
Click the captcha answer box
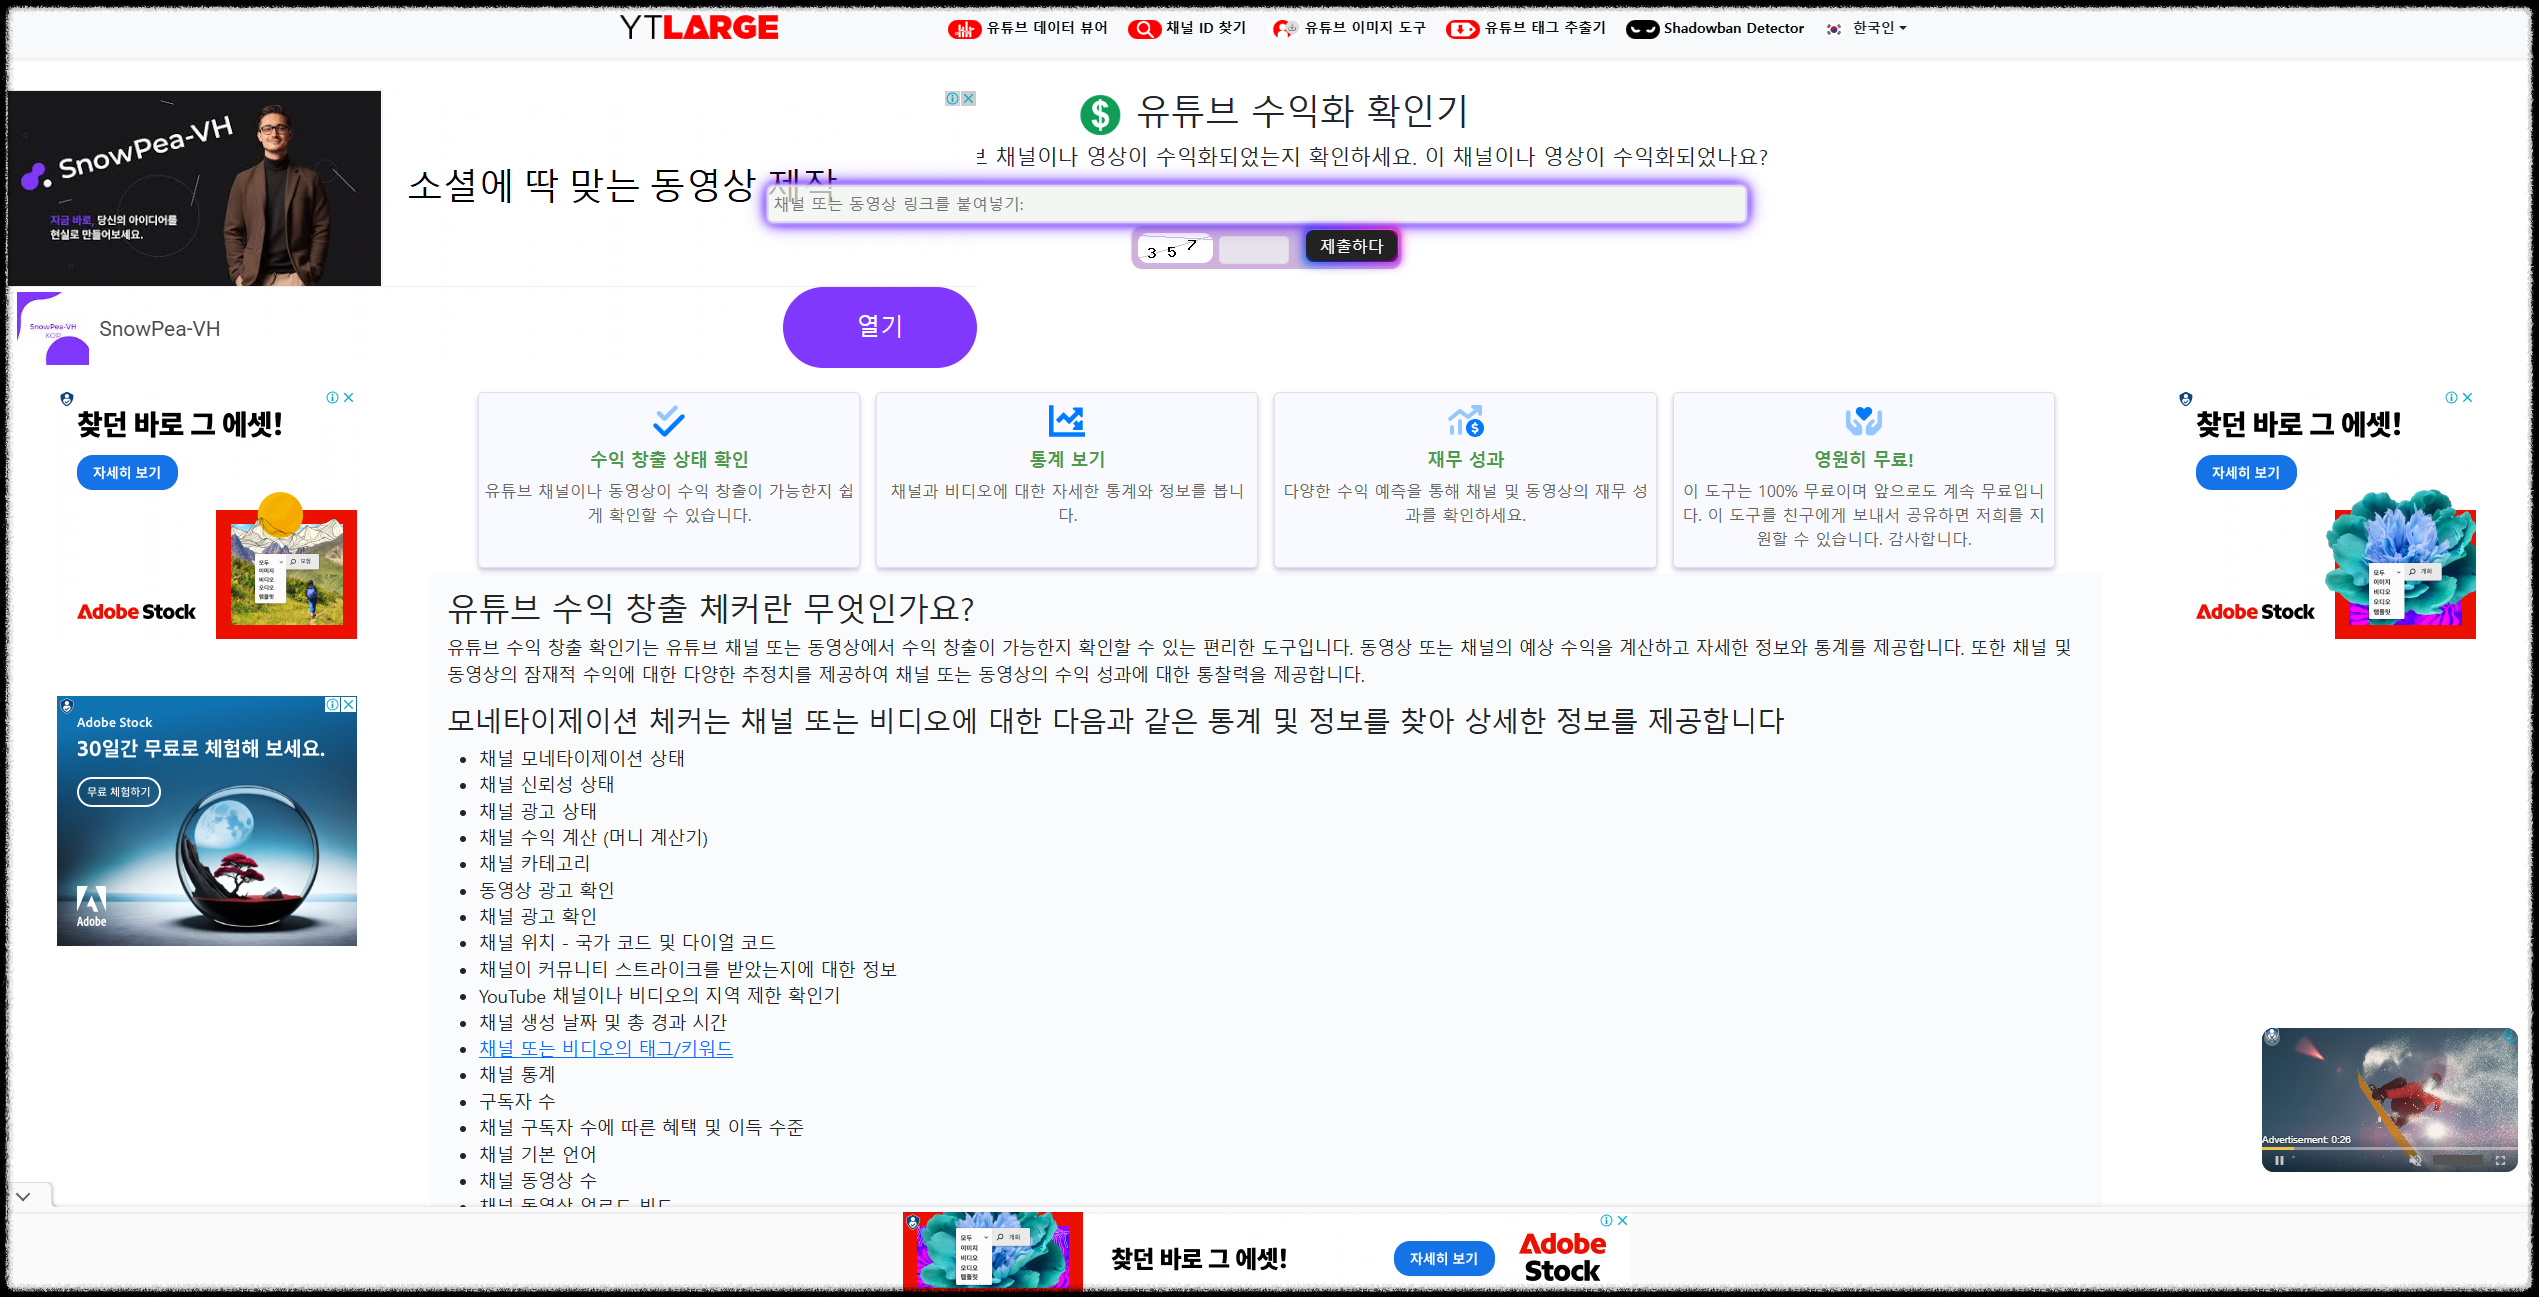point(1253,249)
